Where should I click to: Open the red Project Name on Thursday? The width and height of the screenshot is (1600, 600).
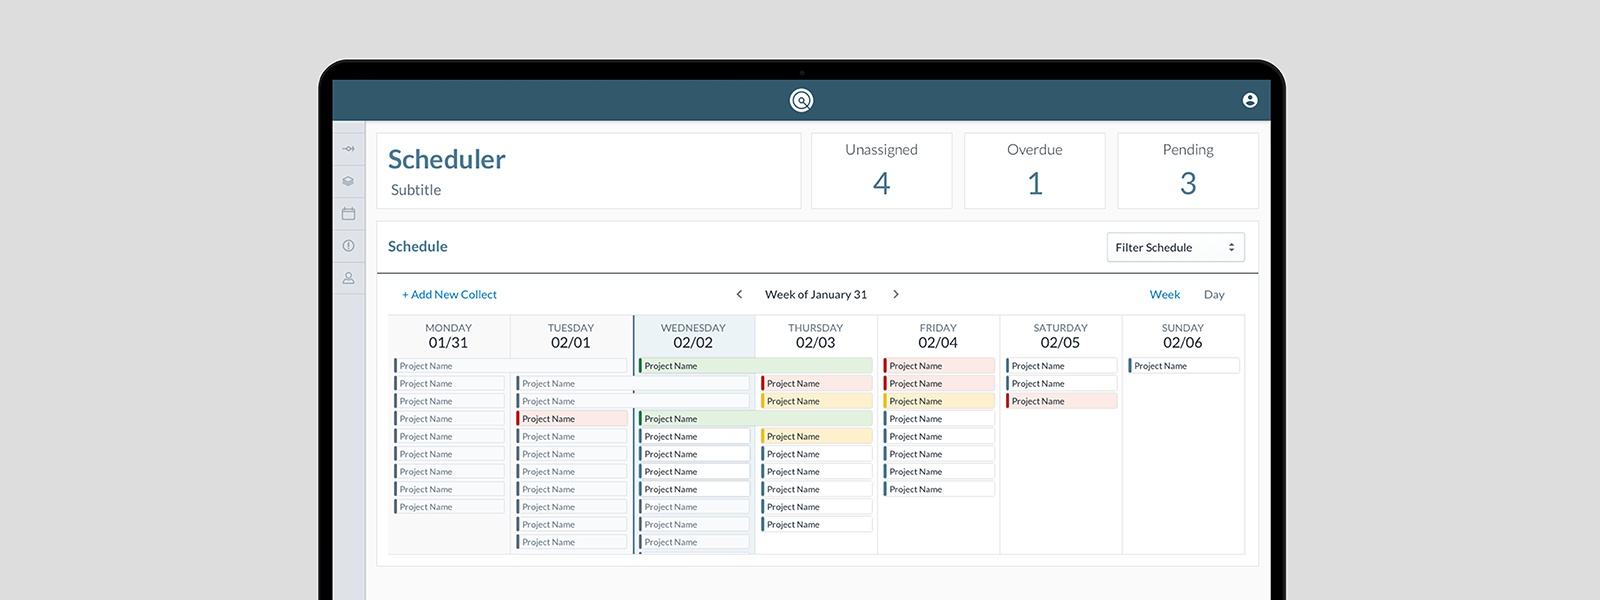pyautogui.click(x=817, y=383)
